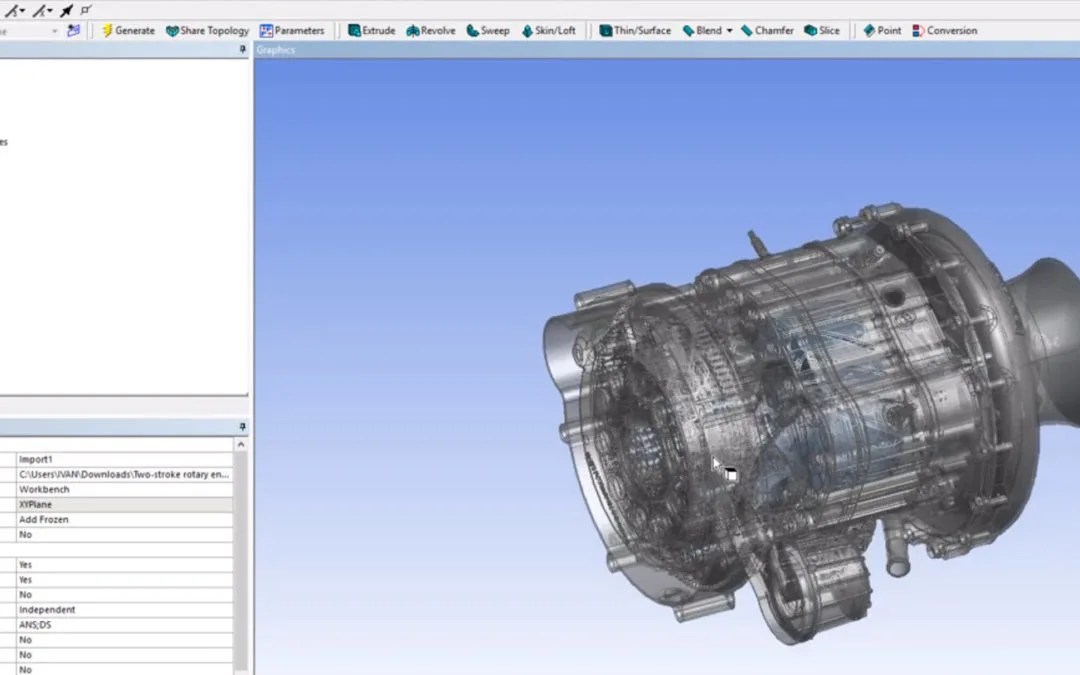Click the No cell directly below Add Frozen
Screen dimensions: 1080x675
(x=125, y=535)
